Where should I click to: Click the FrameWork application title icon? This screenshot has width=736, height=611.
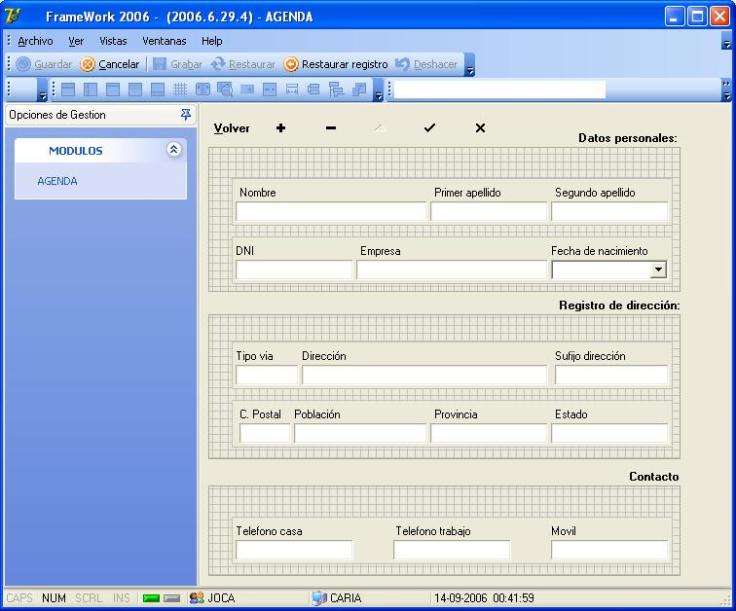coord(13,16)
